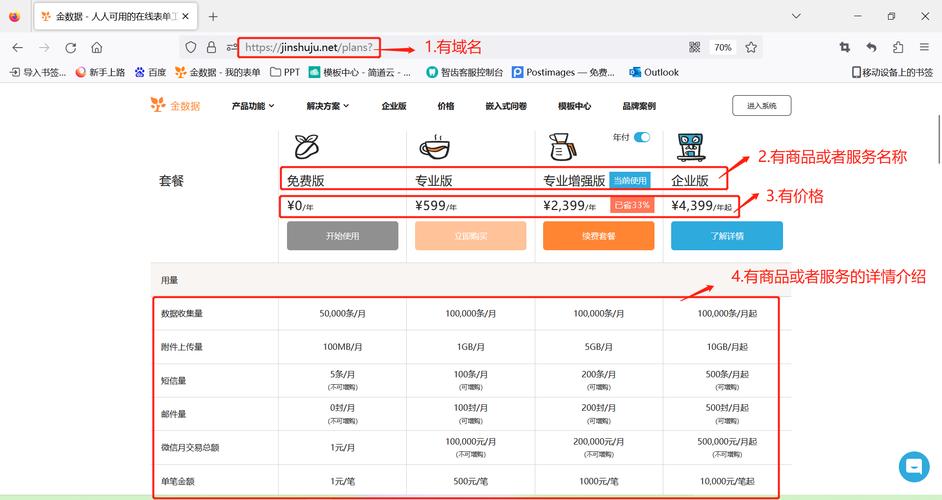Click the ¥599/年 price
The image size is (942, 500).
(x=436, y=206)
